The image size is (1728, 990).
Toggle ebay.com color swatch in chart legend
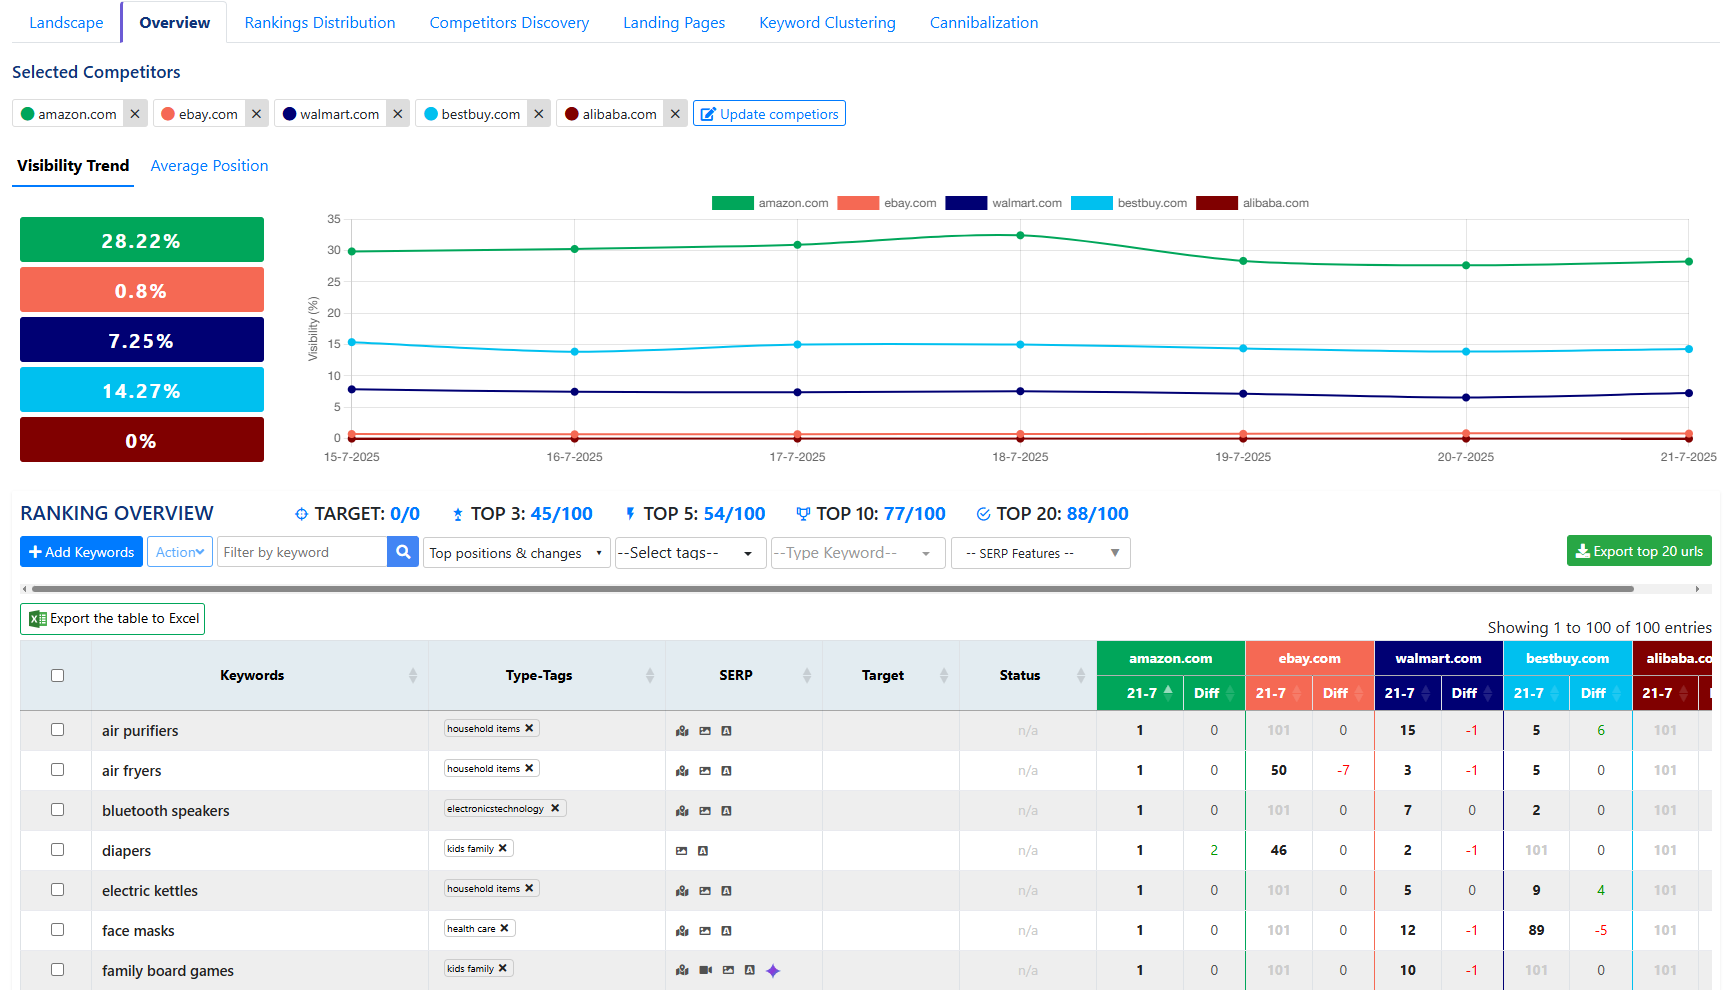click(858, 203)
